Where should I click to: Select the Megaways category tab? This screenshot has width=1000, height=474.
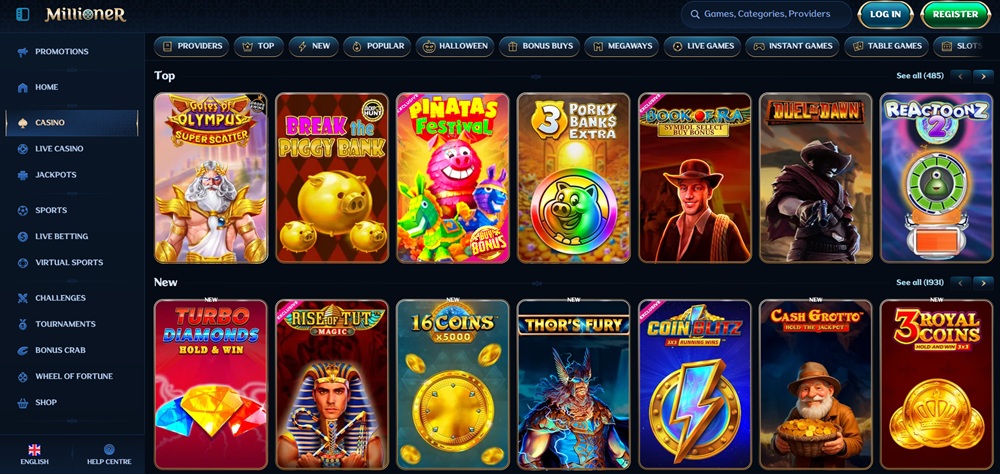[x=621, y=46]
